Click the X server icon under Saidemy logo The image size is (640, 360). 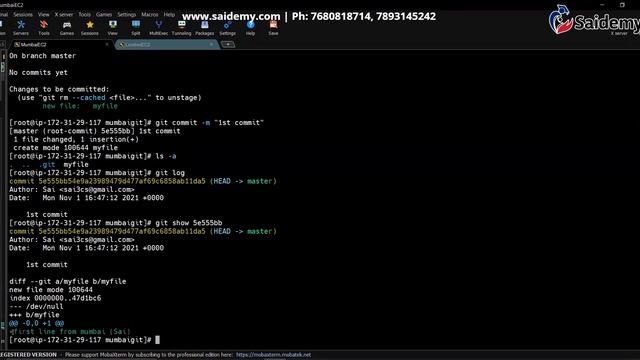pos(619,33)
